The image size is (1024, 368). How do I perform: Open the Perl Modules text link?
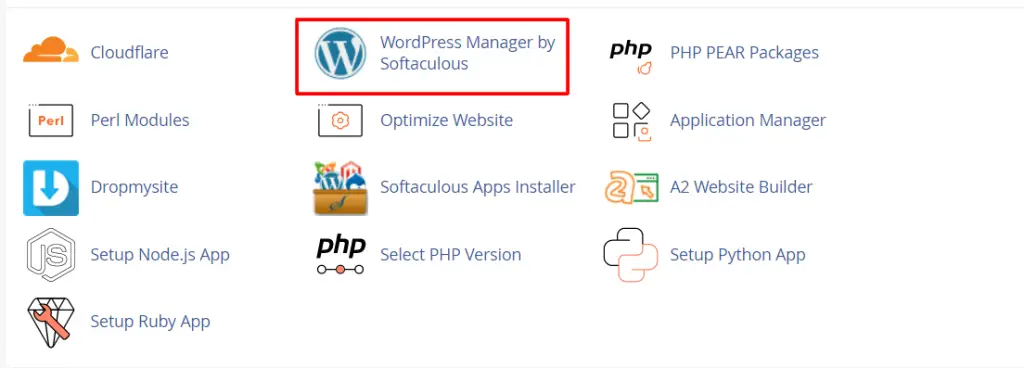pos(140,120)
